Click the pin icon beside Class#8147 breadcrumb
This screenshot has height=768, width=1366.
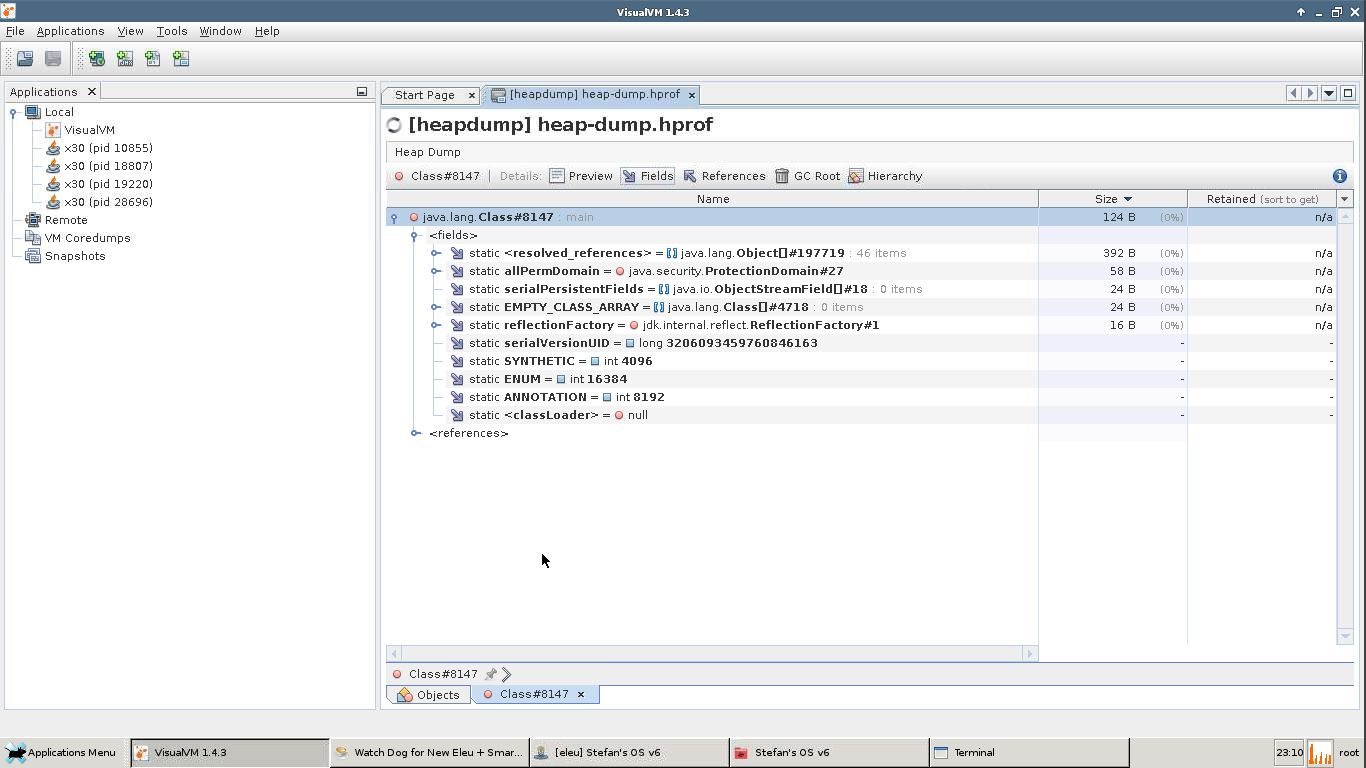point(490,674)
